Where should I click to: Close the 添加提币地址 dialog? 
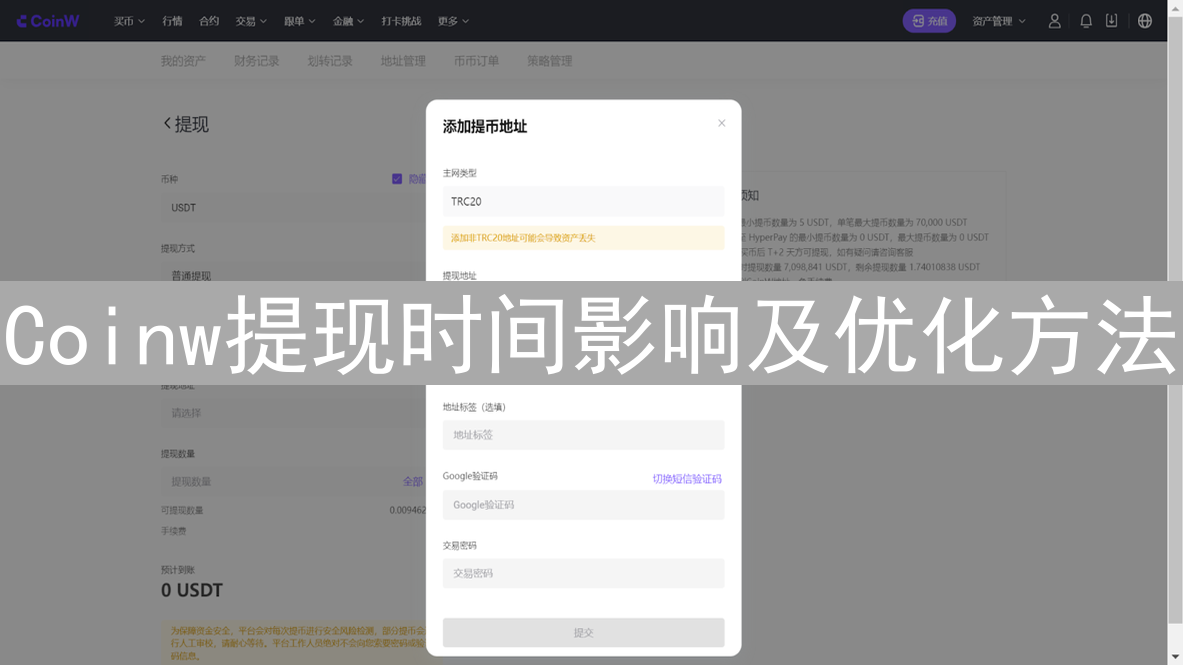721,123
